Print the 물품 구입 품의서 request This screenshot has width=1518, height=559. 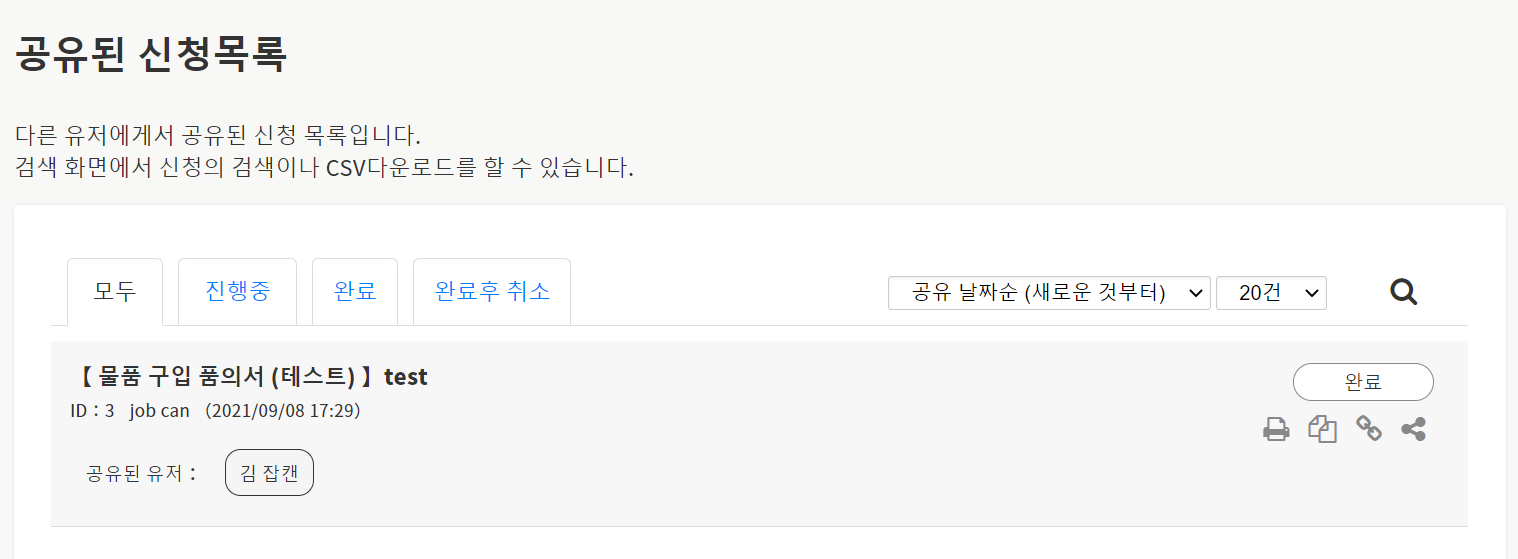coord(1276,430)
